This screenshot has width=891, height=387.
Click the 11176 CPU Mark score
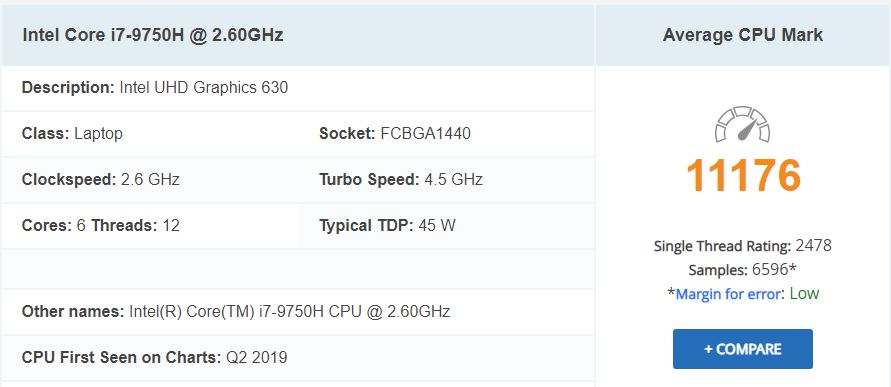[x=743, y=175]
